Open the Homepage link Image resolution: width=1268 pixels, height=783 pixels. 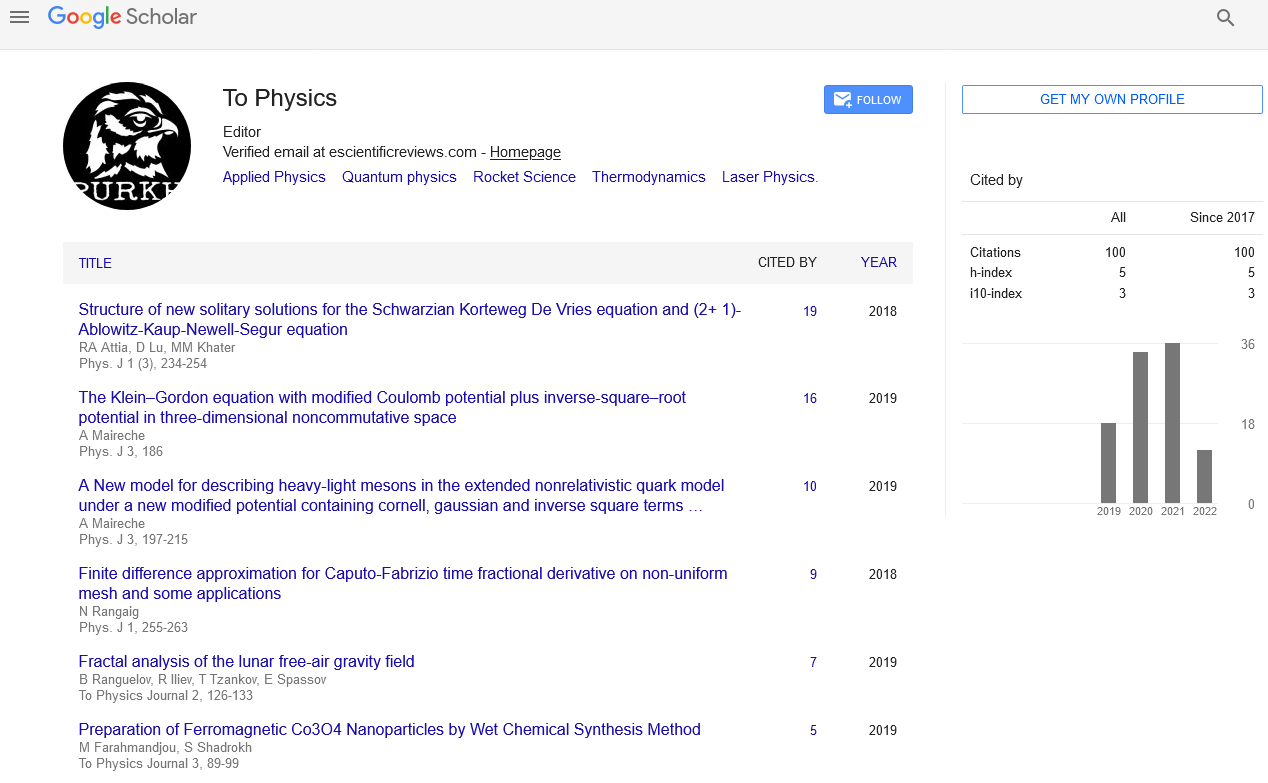tap(525, 152)
